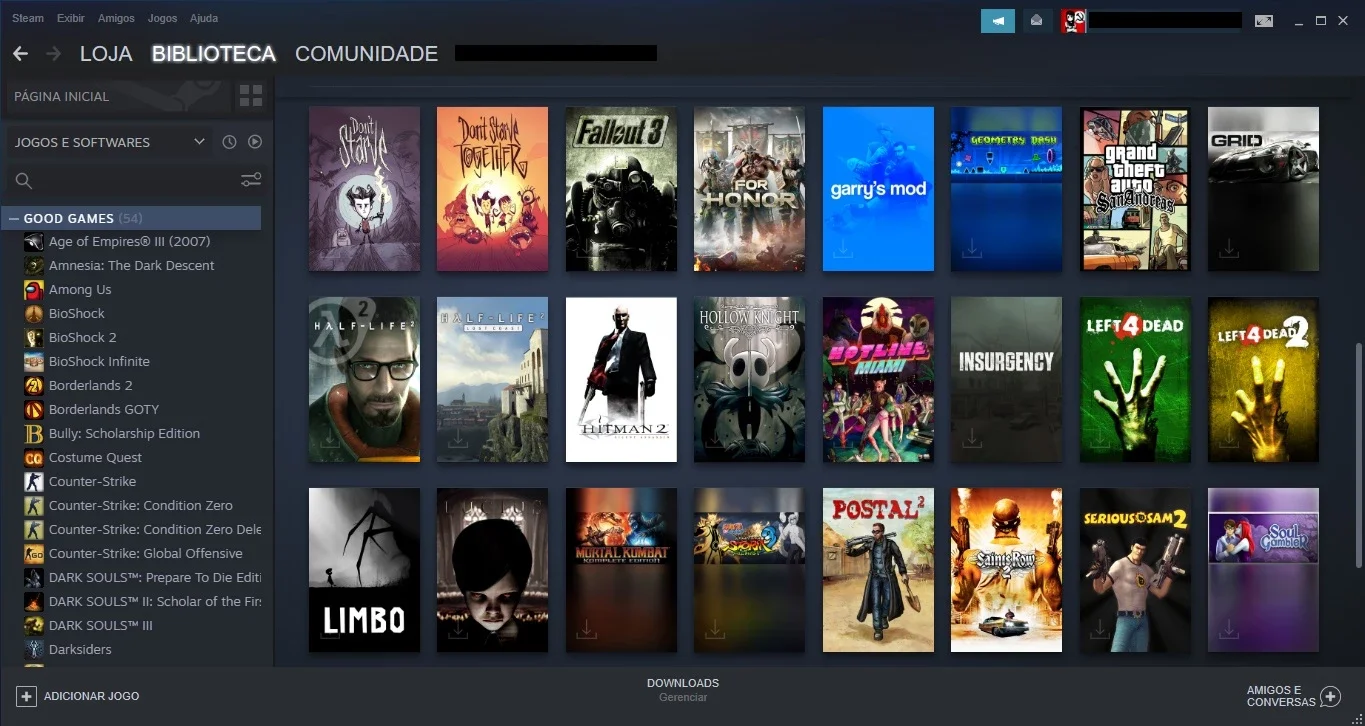This screenshot has height=726, width=1365.
Task: Open Grand Theft Auto San Andreas cover
Action: click(1135, 189)
